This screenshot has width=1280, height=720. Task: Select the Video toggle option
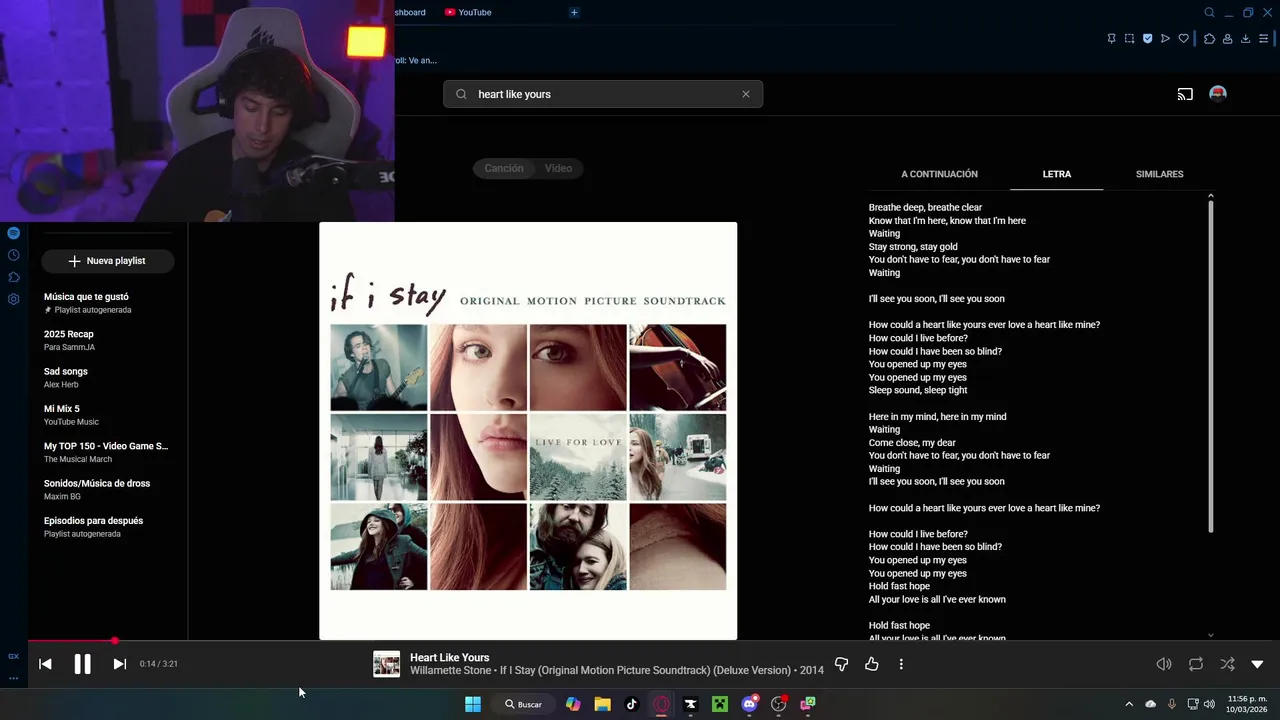tap(558, 168)
